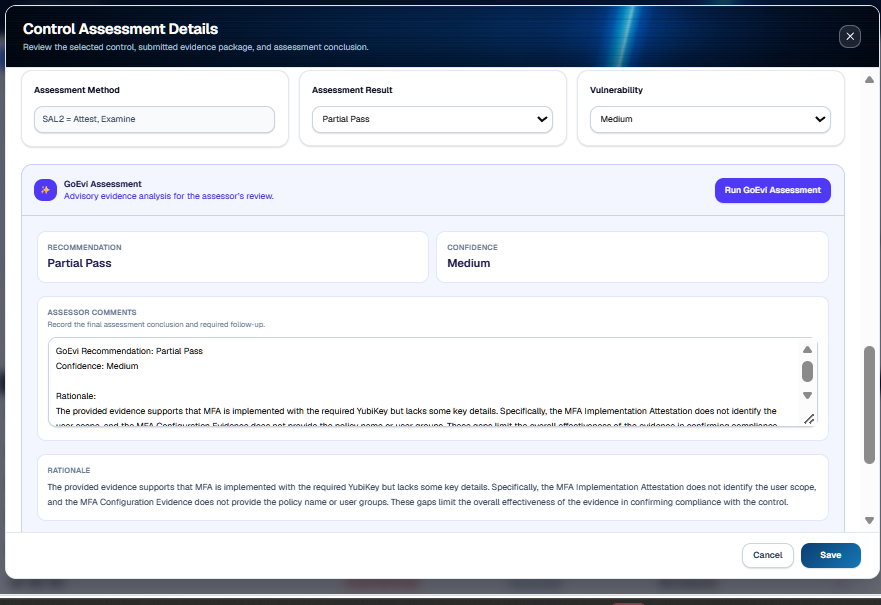Click the RATIONALE section label
The height and width of the screenshot is (605, 881).
click(x=69, y=470)
